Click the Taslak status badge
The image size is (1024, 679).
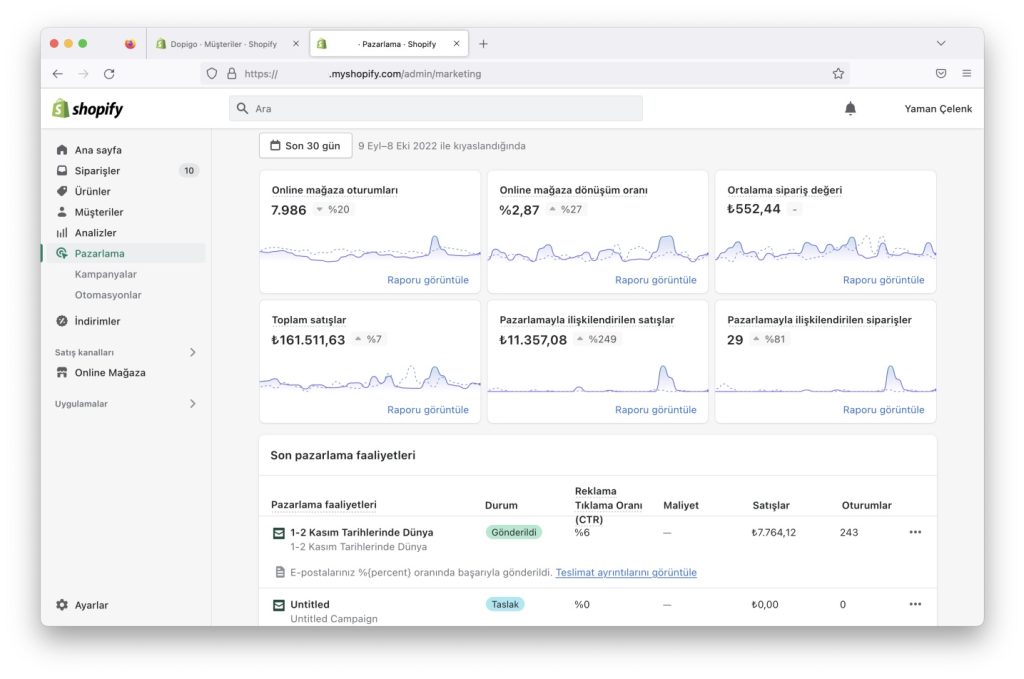[x=505, y=604]
